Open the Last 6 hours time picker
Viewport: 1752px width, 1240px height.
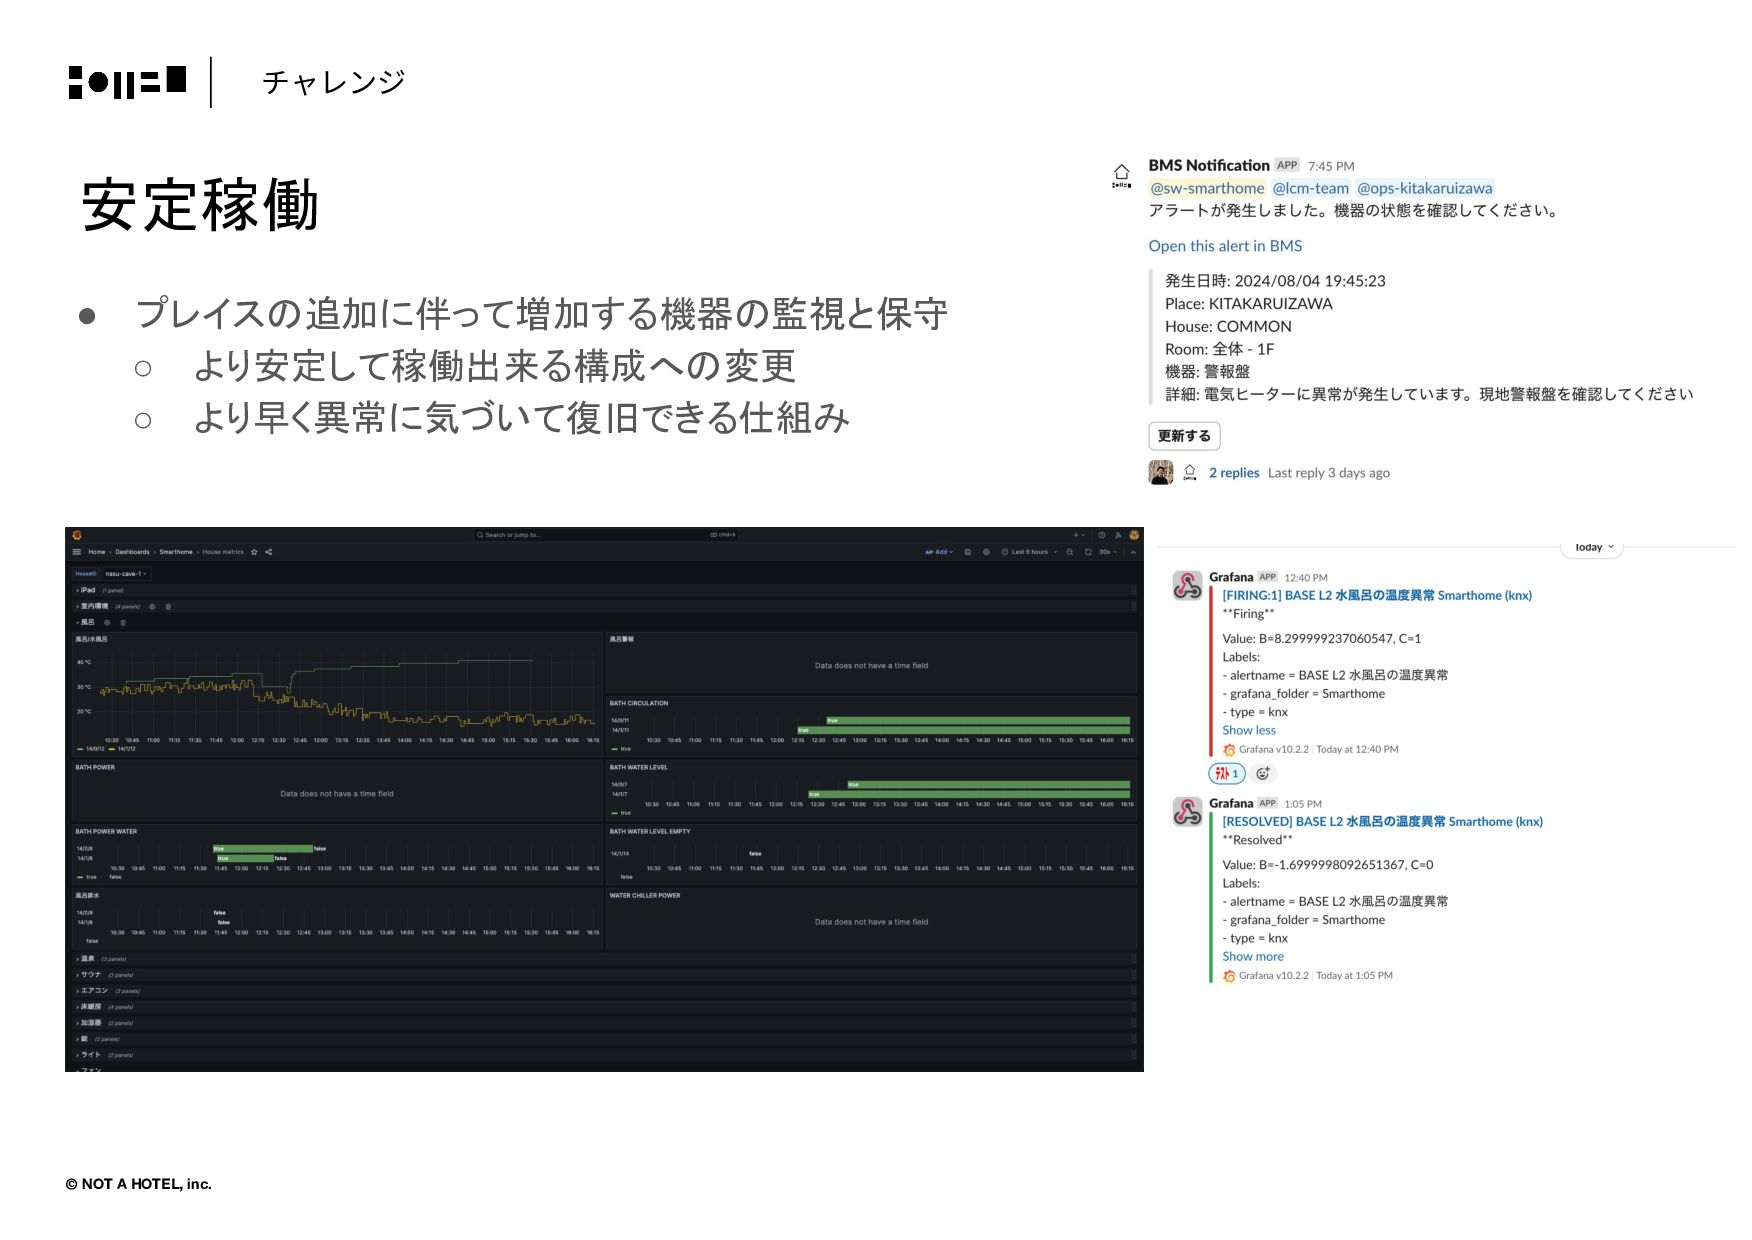[x=1030, y=552]
